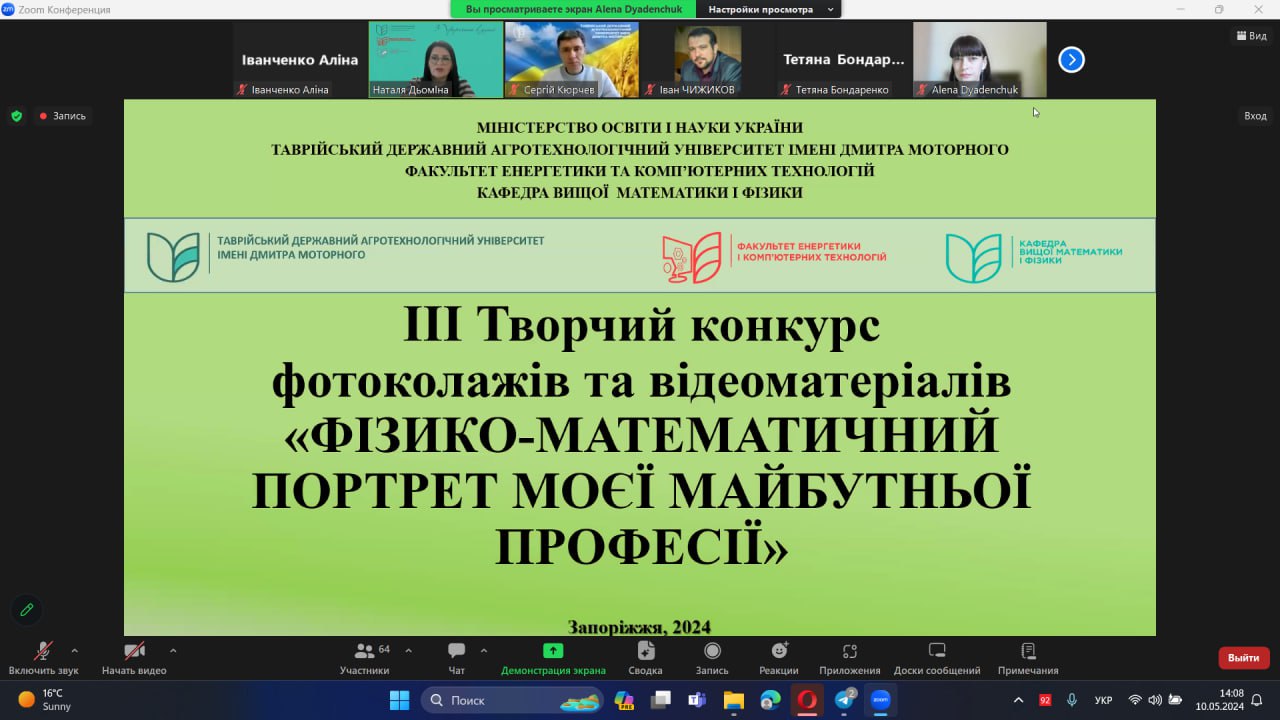Switch keyboard language from УКР
Viewport: 1280px width, 720px height.
click(1103, 700)
